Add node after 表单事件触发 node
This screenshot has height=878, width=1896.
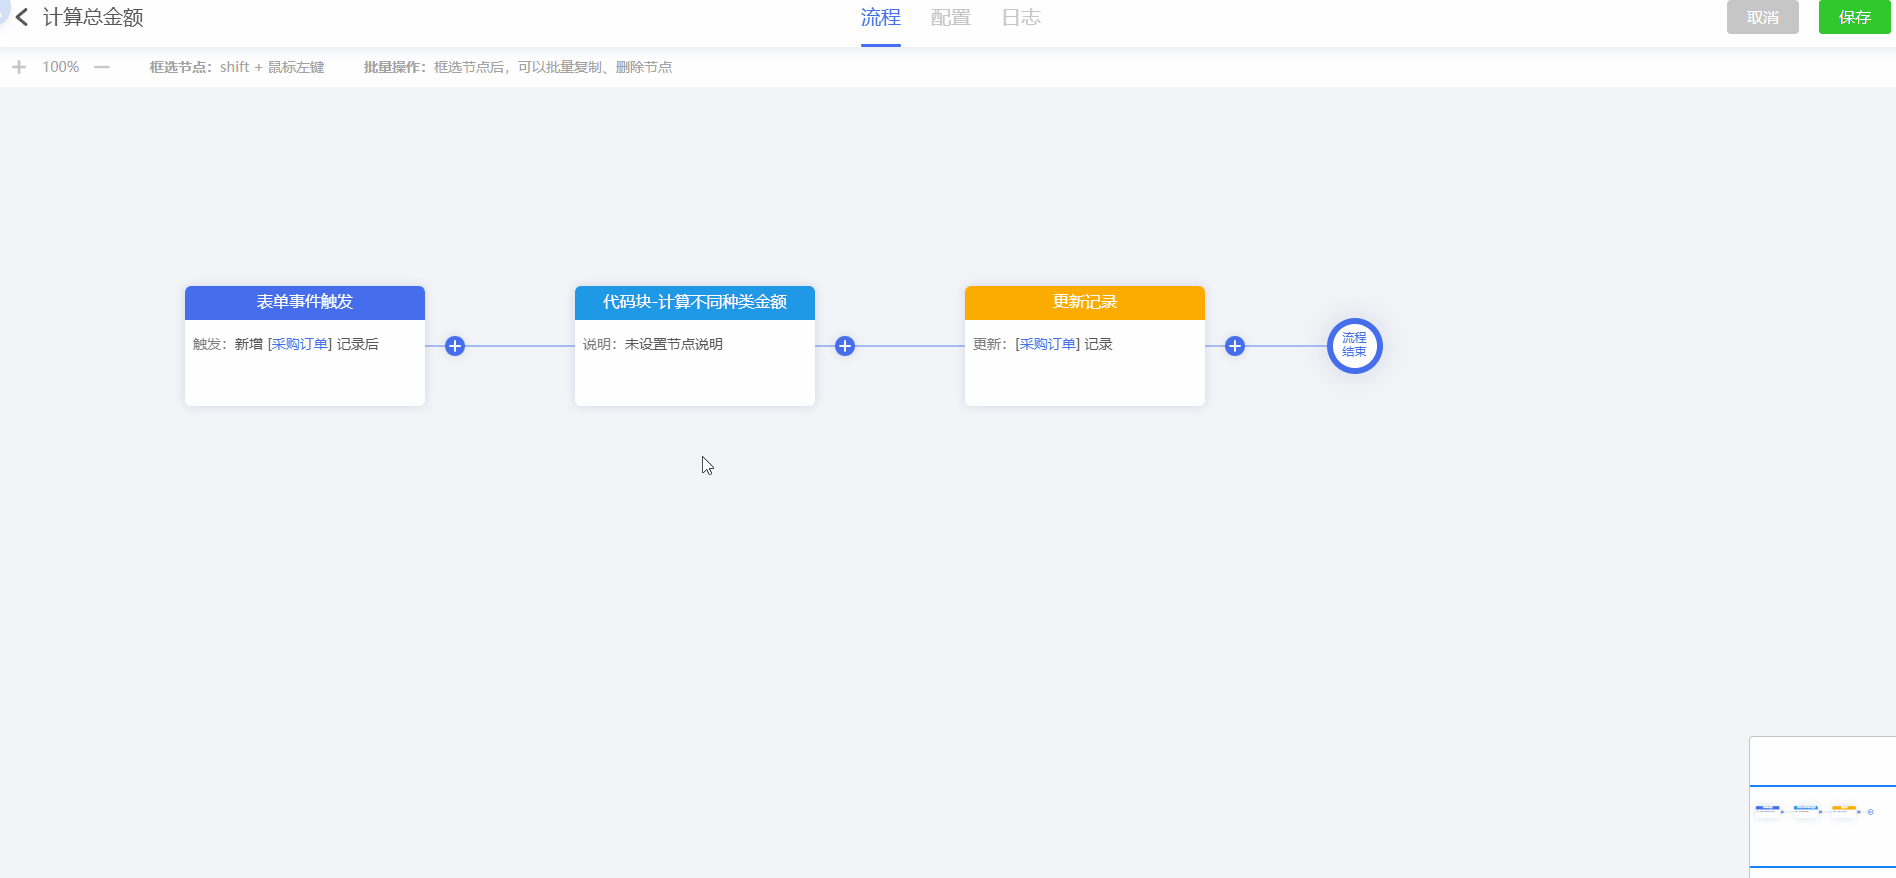click(x=455, y=346)
